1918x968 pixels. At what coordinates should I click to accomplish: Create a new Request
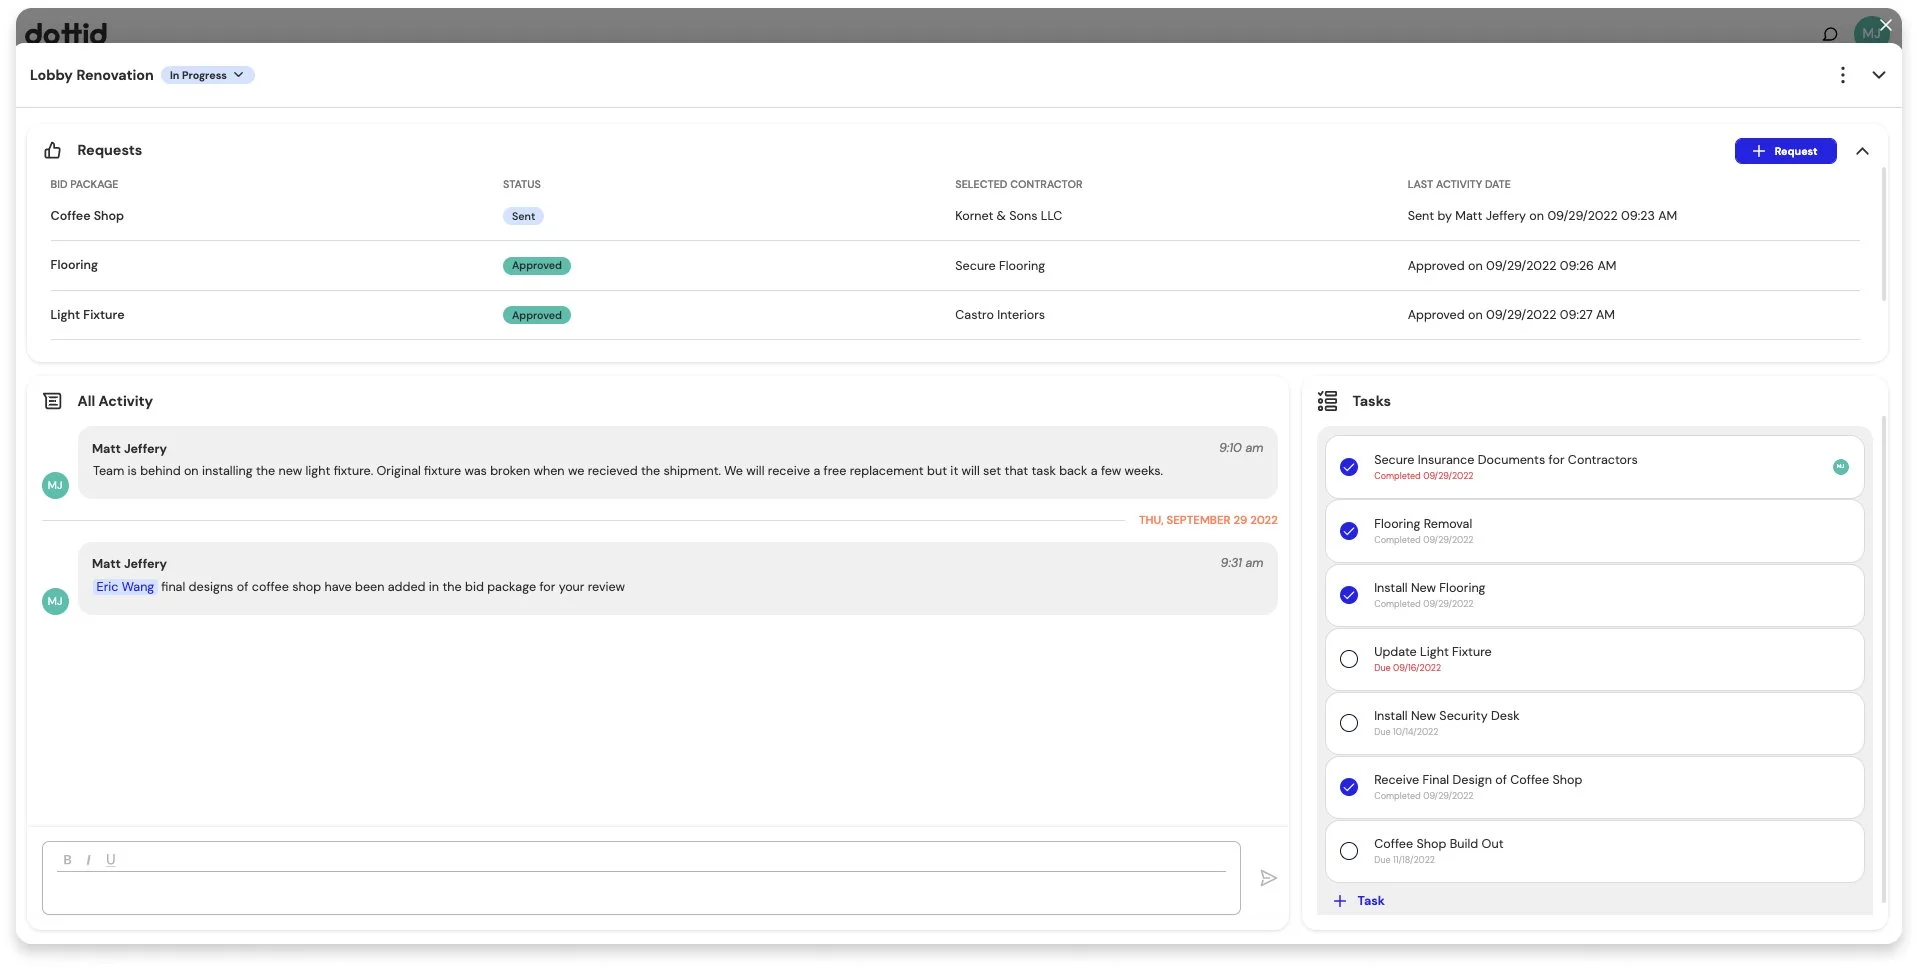point(1785,151)
